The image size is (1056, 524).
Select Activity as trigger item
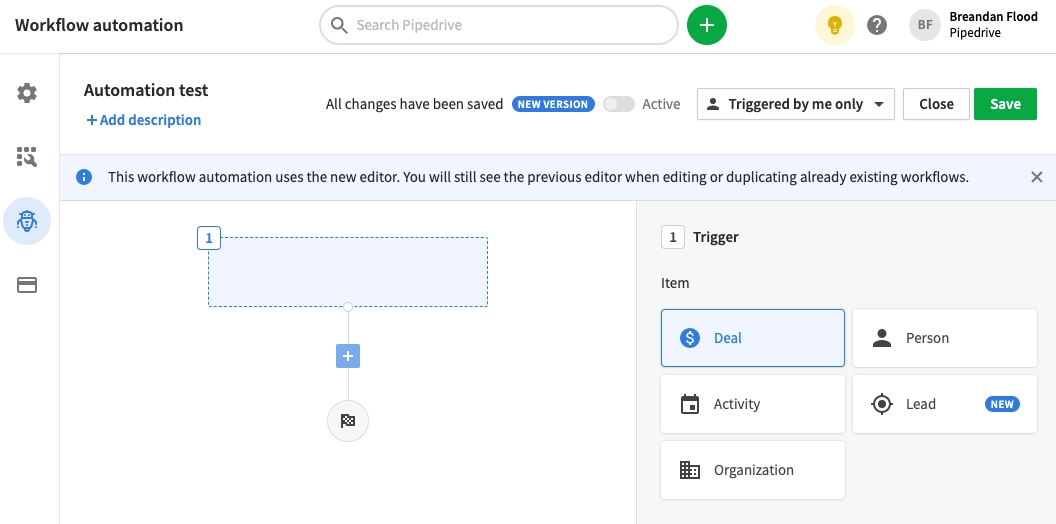point(752,404)
